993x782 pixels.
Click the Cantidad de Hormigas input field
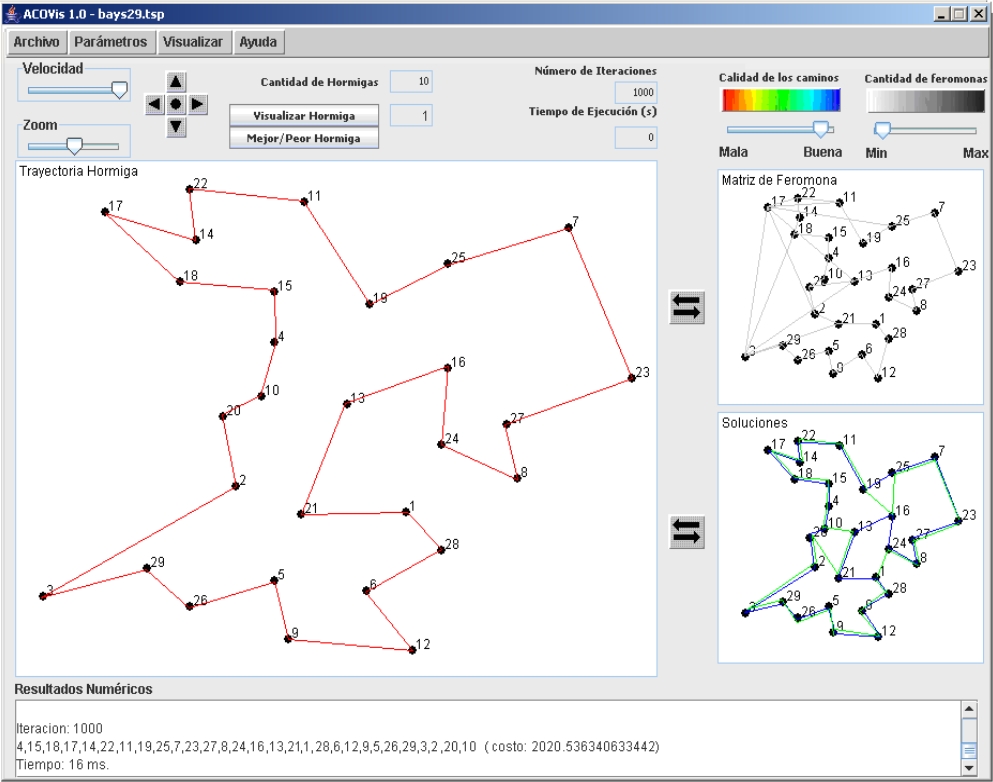click(411, 82)
